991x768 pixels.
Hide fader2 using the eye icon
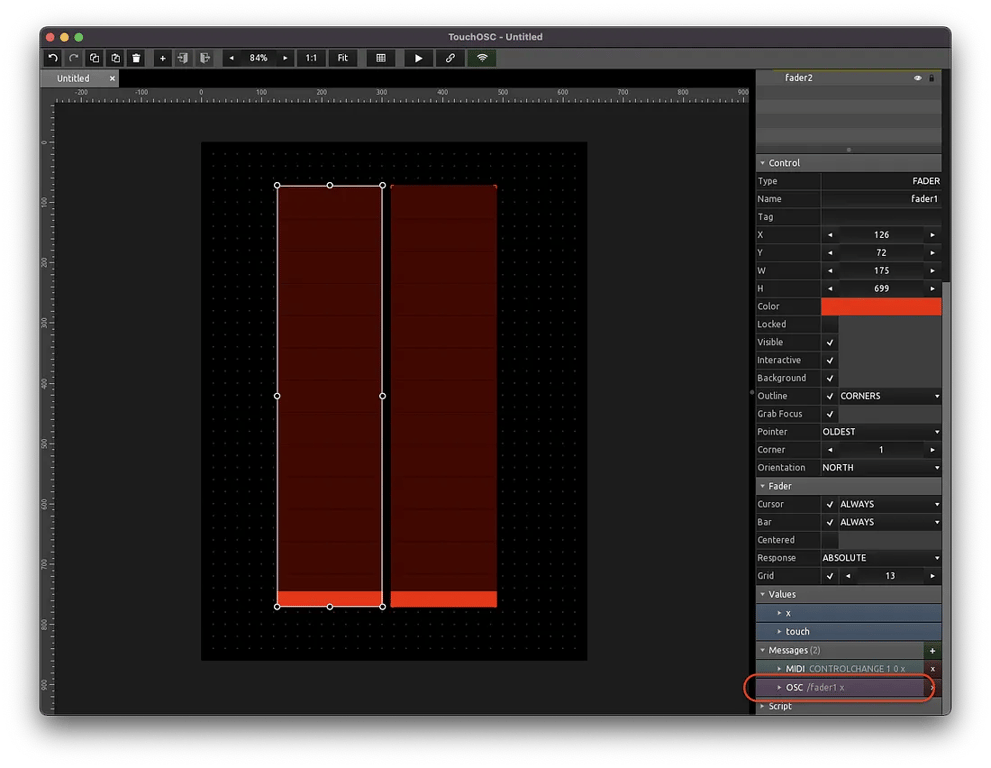click(x=917, y=78)
